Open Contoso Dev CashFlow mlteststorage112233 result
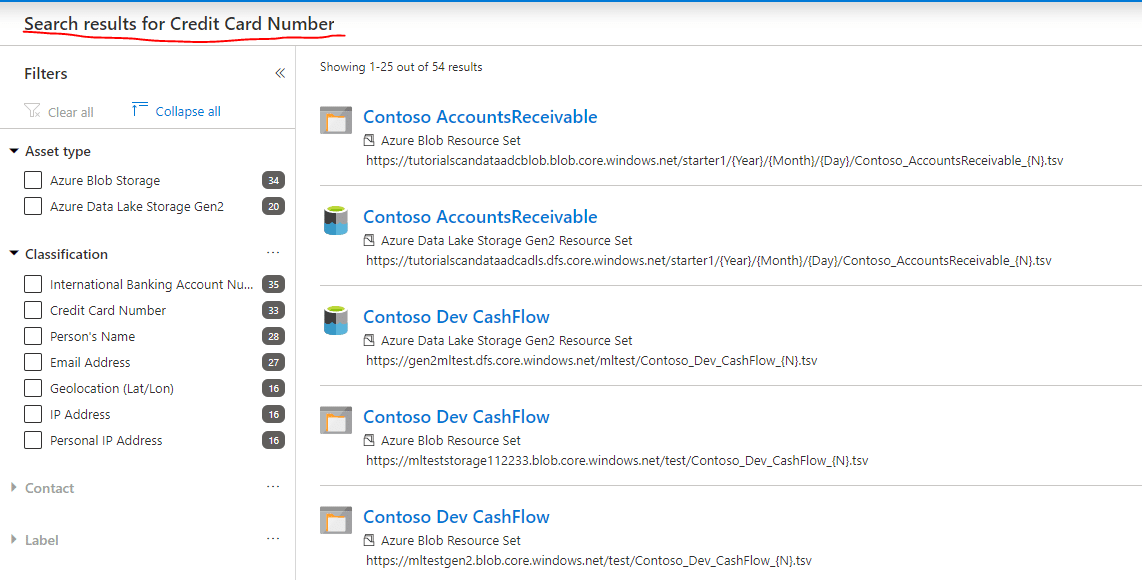The width and height of the screenshot is (1142, 580). [x=456, y=417]
